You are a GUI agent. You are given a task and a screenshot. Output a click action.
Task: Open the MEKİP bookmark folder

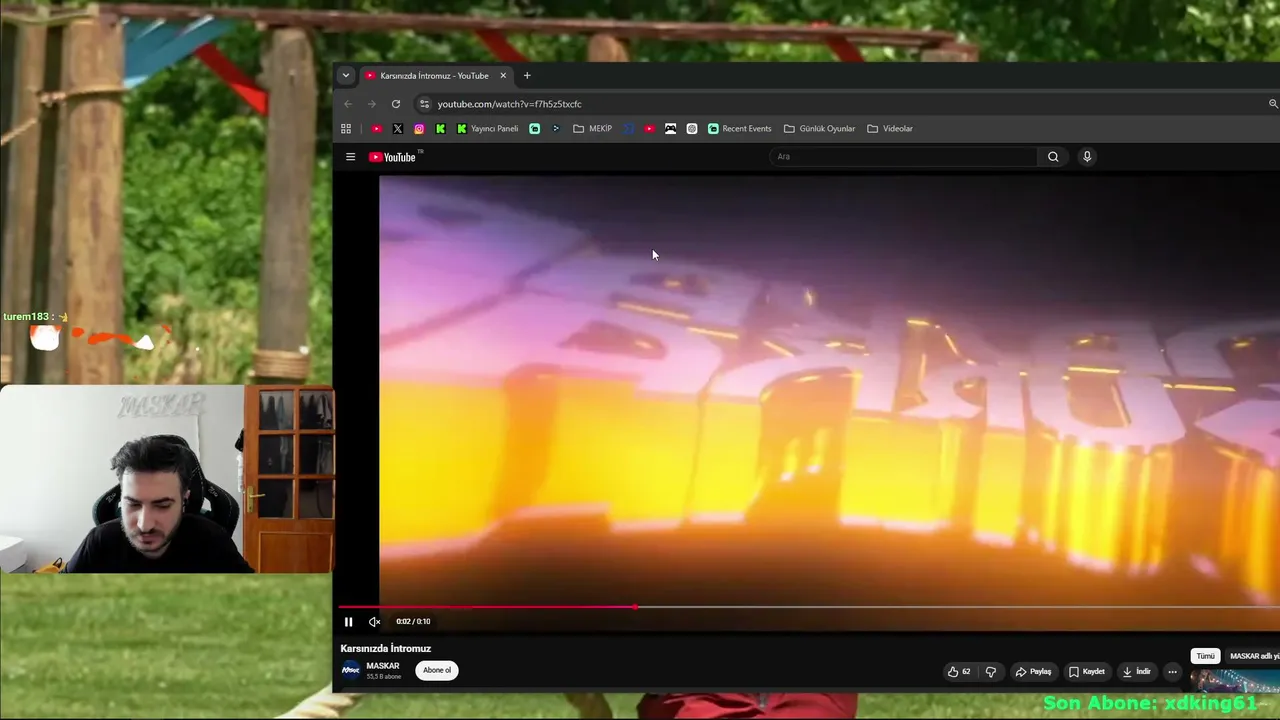593,129
